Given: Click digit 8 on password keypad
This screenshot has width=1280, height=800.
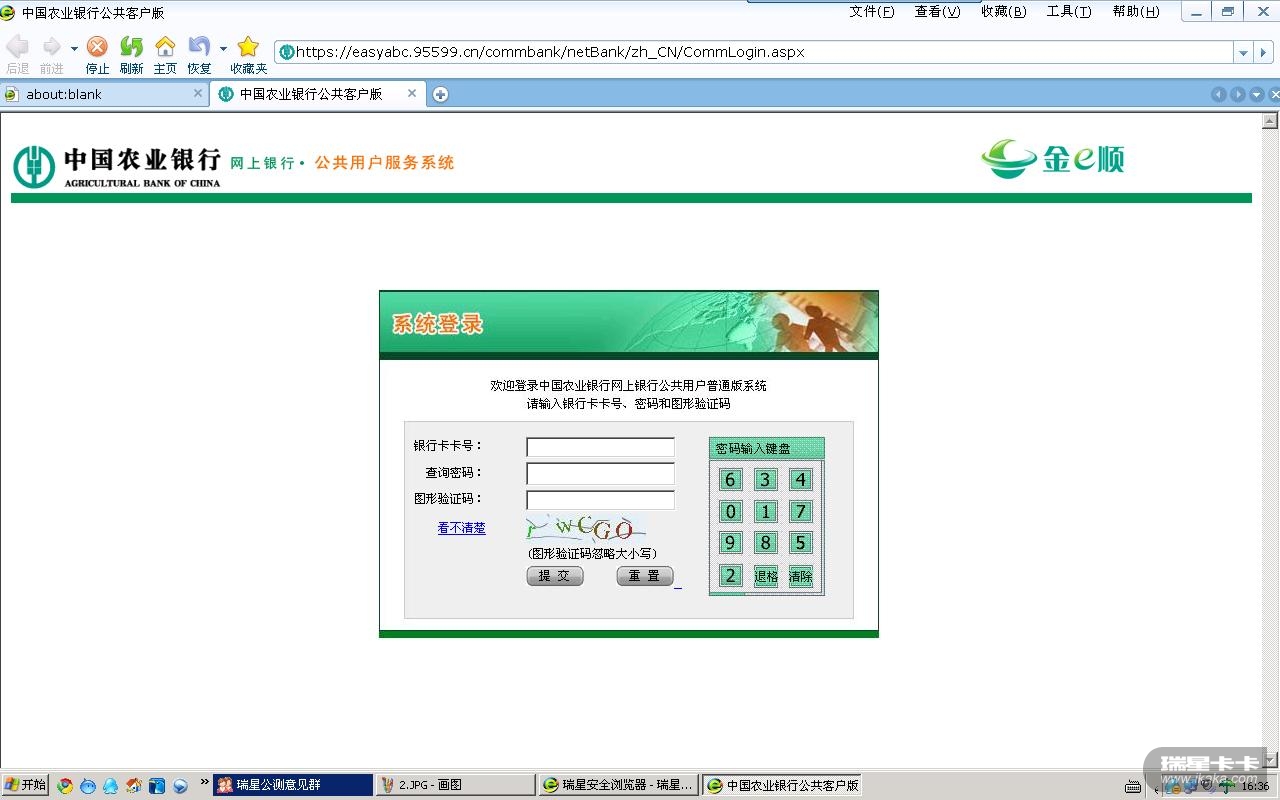Looking at the screenshot, I should coord(766,543).
